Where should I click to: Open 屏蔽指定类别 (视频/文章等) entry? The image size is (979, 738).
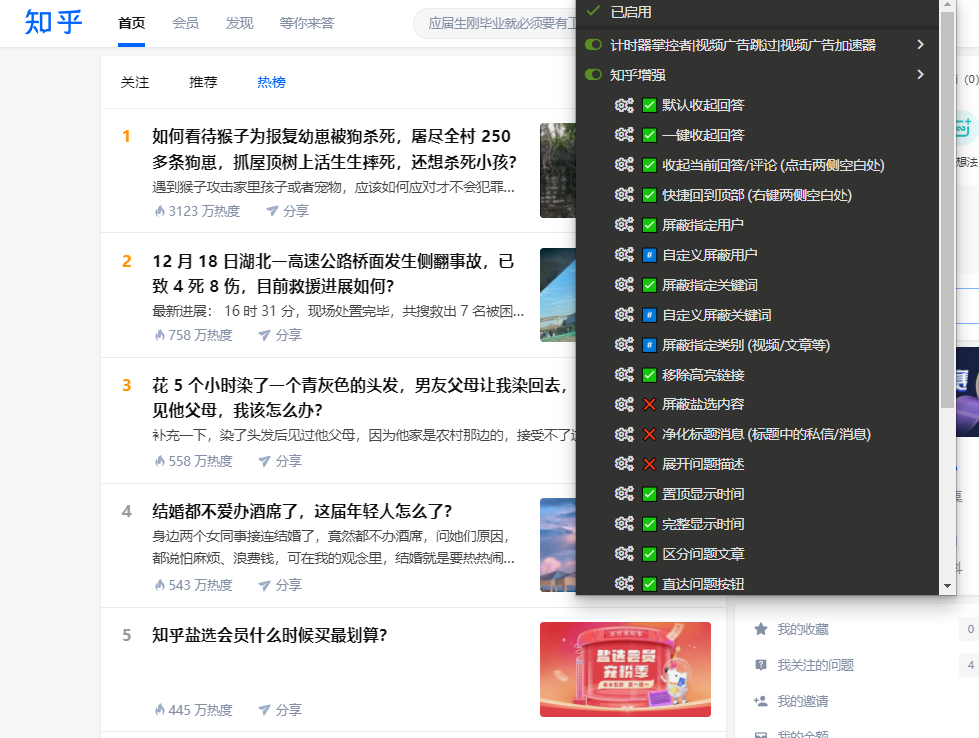point(745,345)
